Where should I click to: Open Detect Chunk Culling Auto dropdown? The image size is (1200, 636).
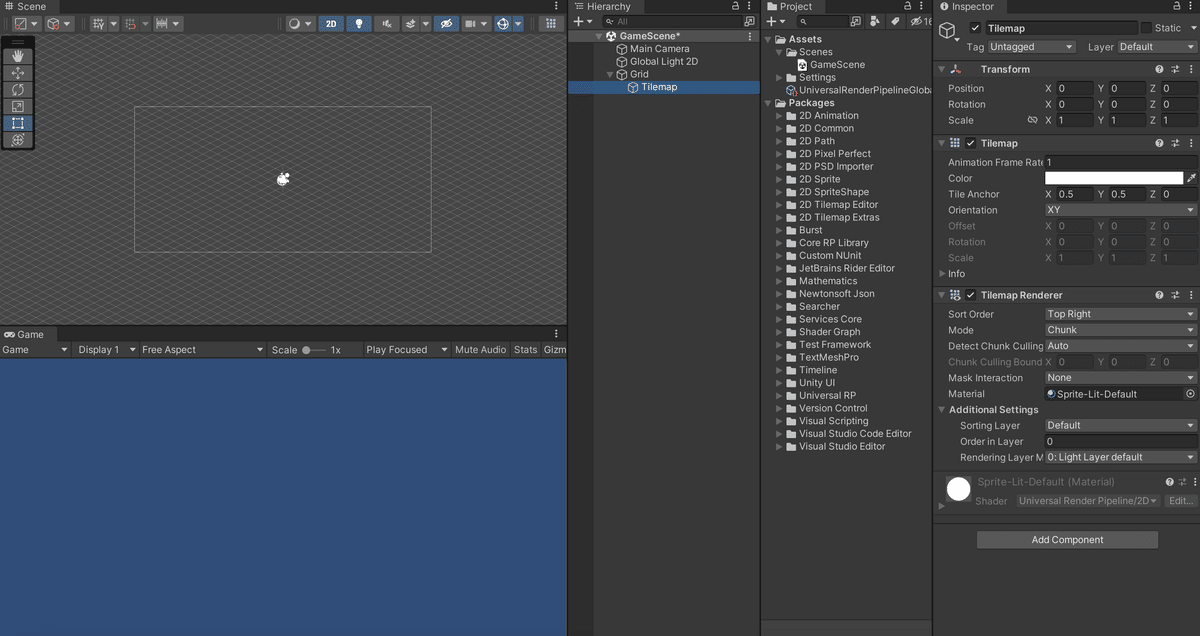tap(1120, 346)
